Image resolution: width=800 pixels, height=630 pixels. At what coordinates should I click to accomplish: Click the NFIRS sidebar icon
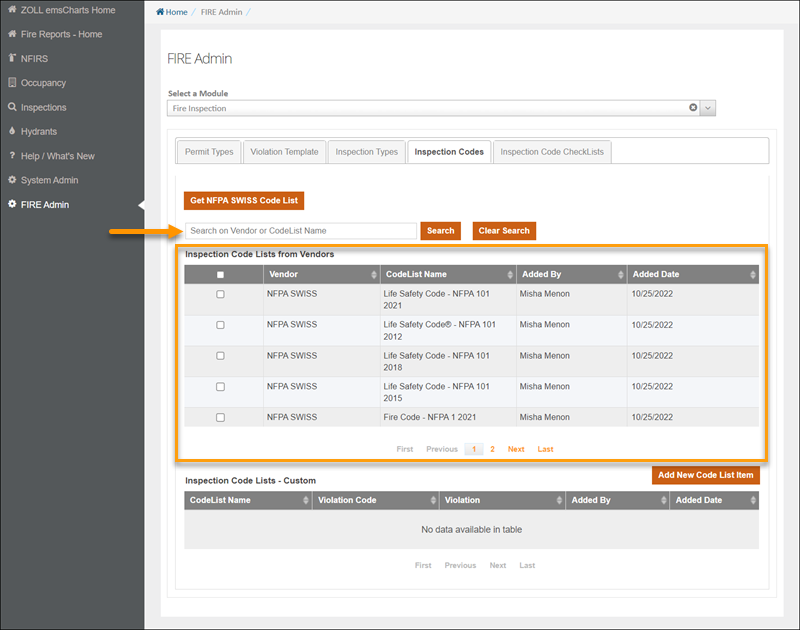12,58
